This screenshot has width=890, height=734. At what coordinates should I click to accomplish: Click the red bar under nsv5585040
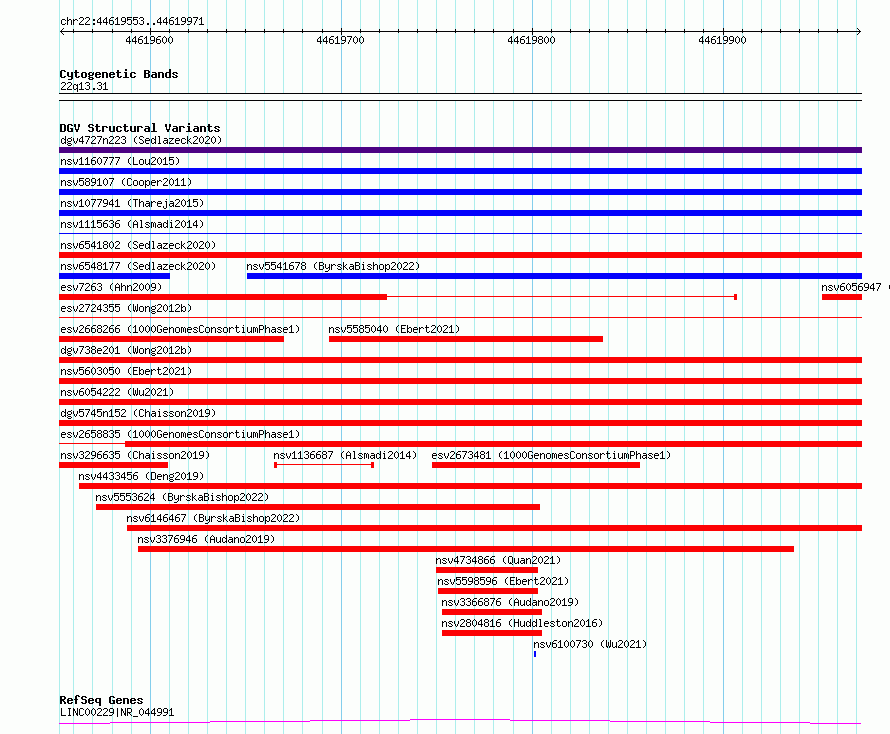466,339
